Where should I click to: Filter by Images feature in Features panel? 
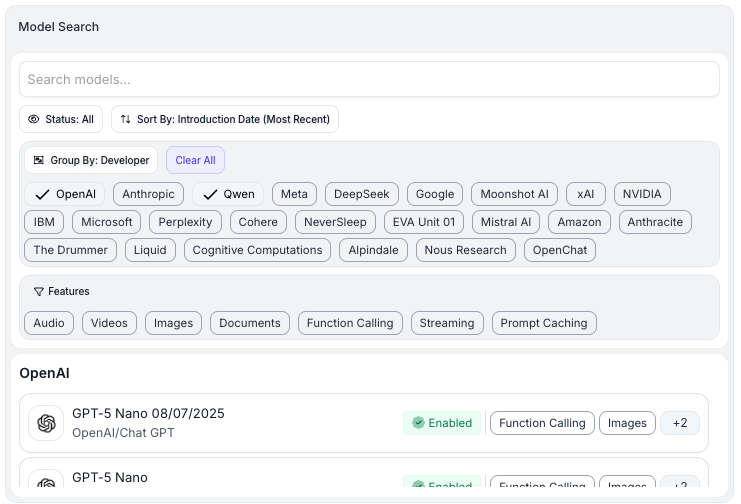(x=173, y=323)
